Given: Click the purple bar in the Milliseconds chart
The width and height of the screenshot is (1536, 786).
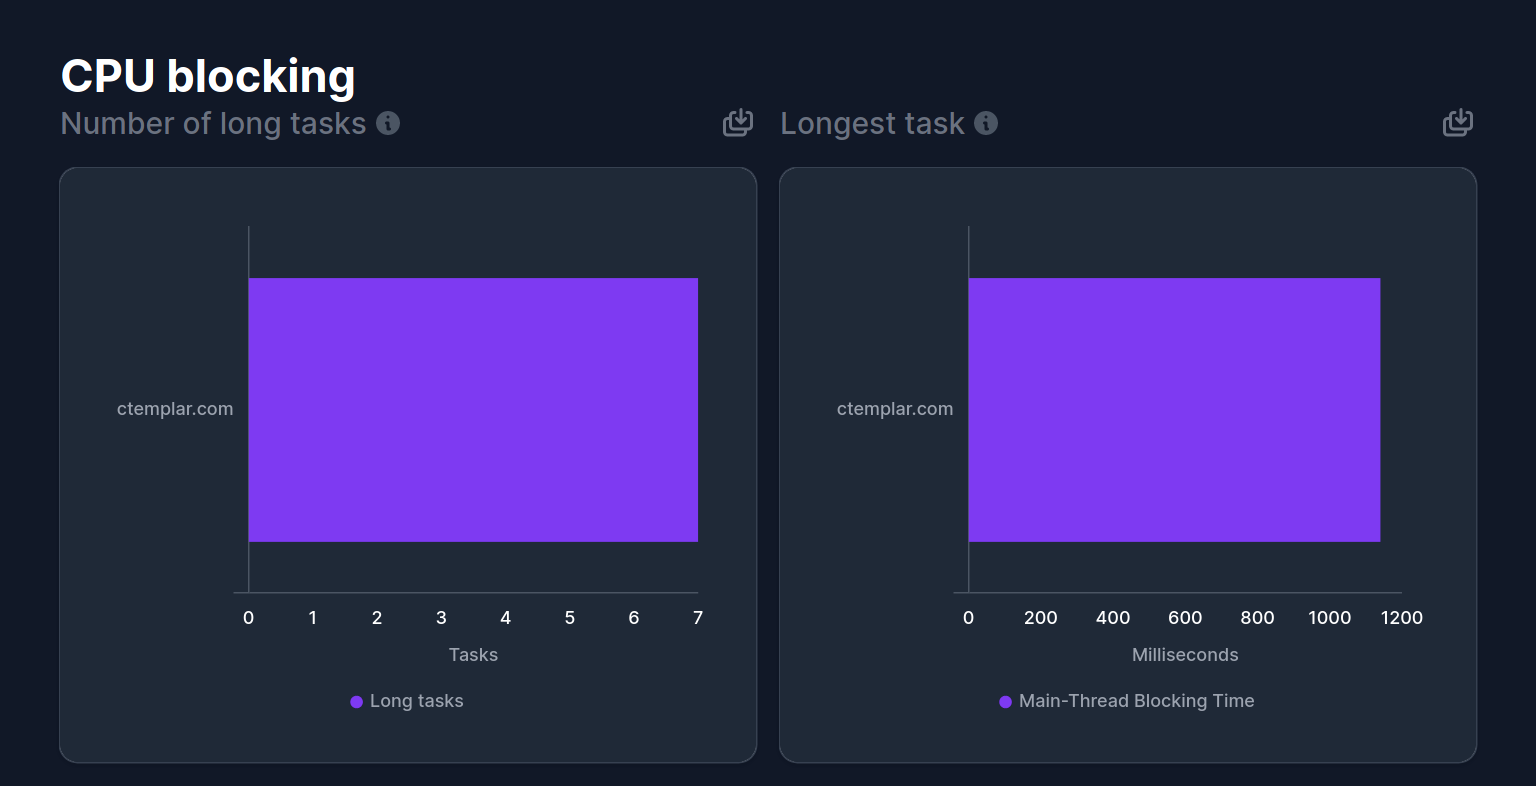Looking at the screenshot, I should click(1174, 409).
